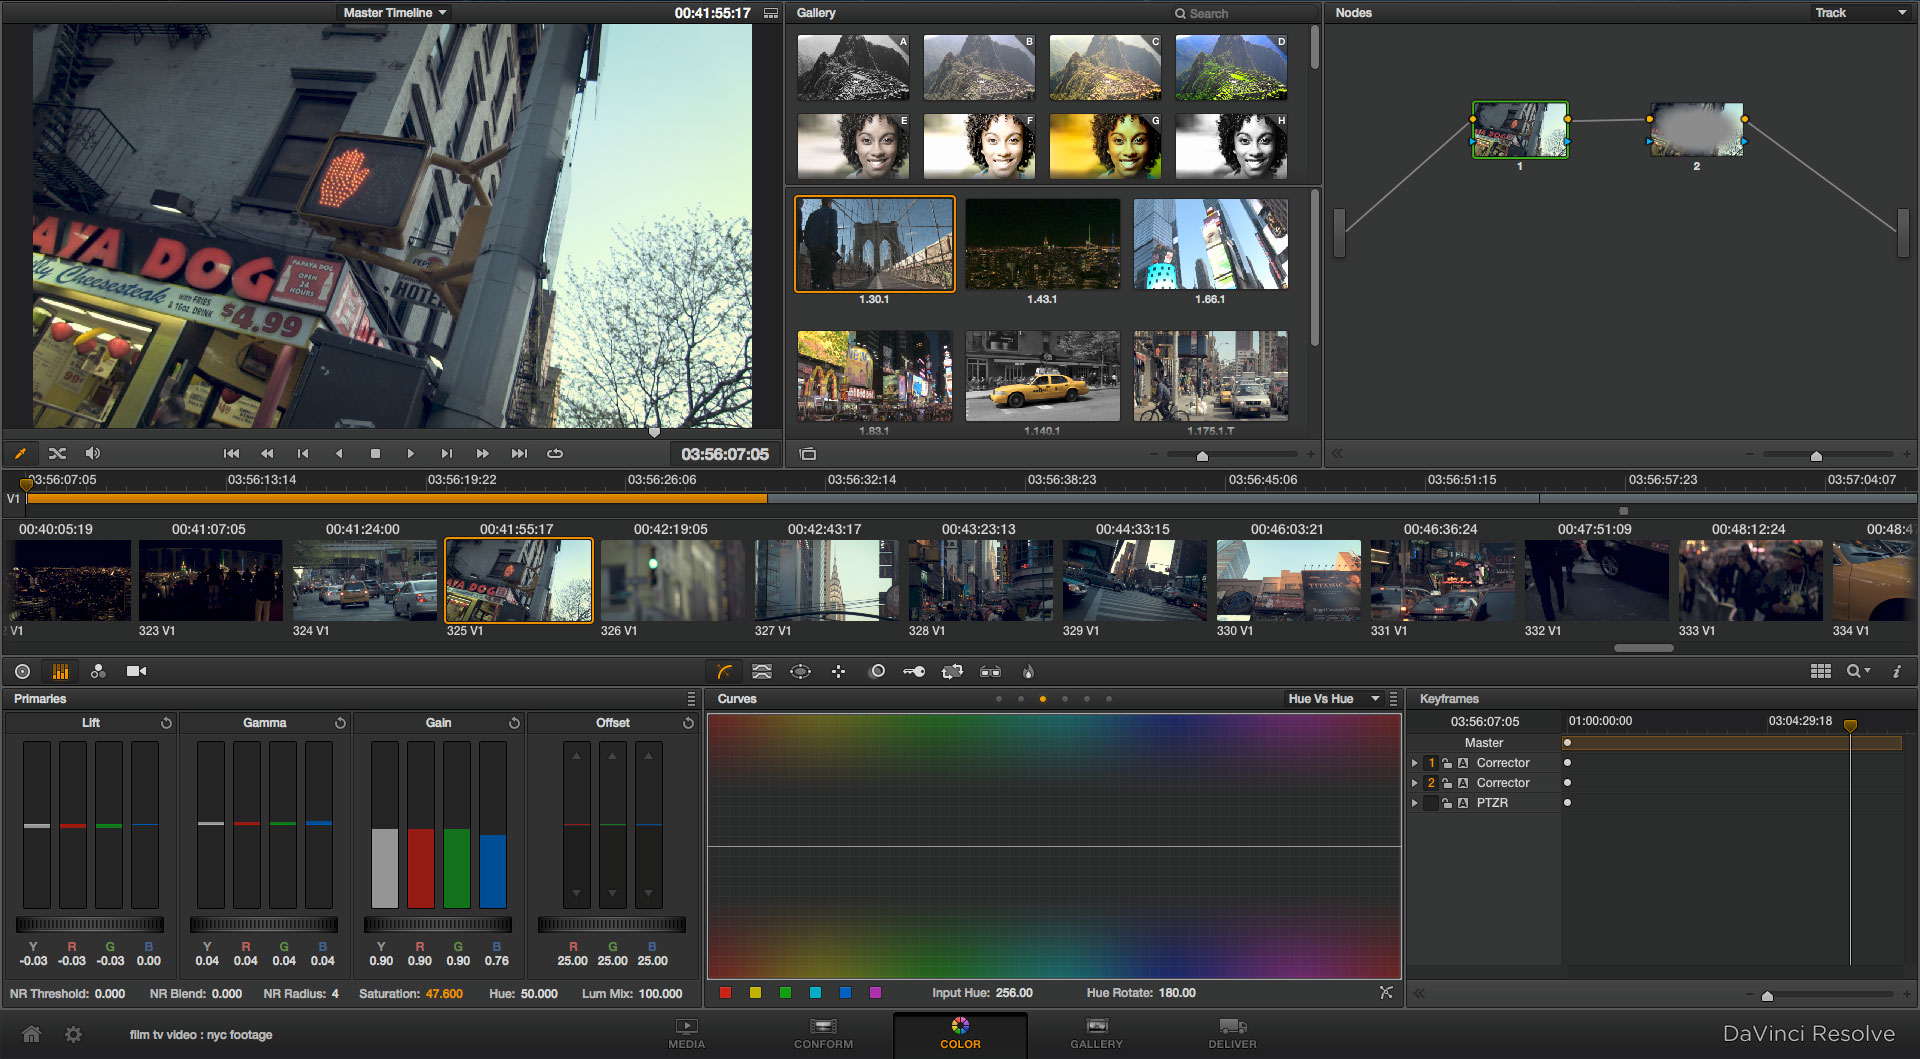Select the yellow taxi still 1.140.1

tap(1042, 376)
